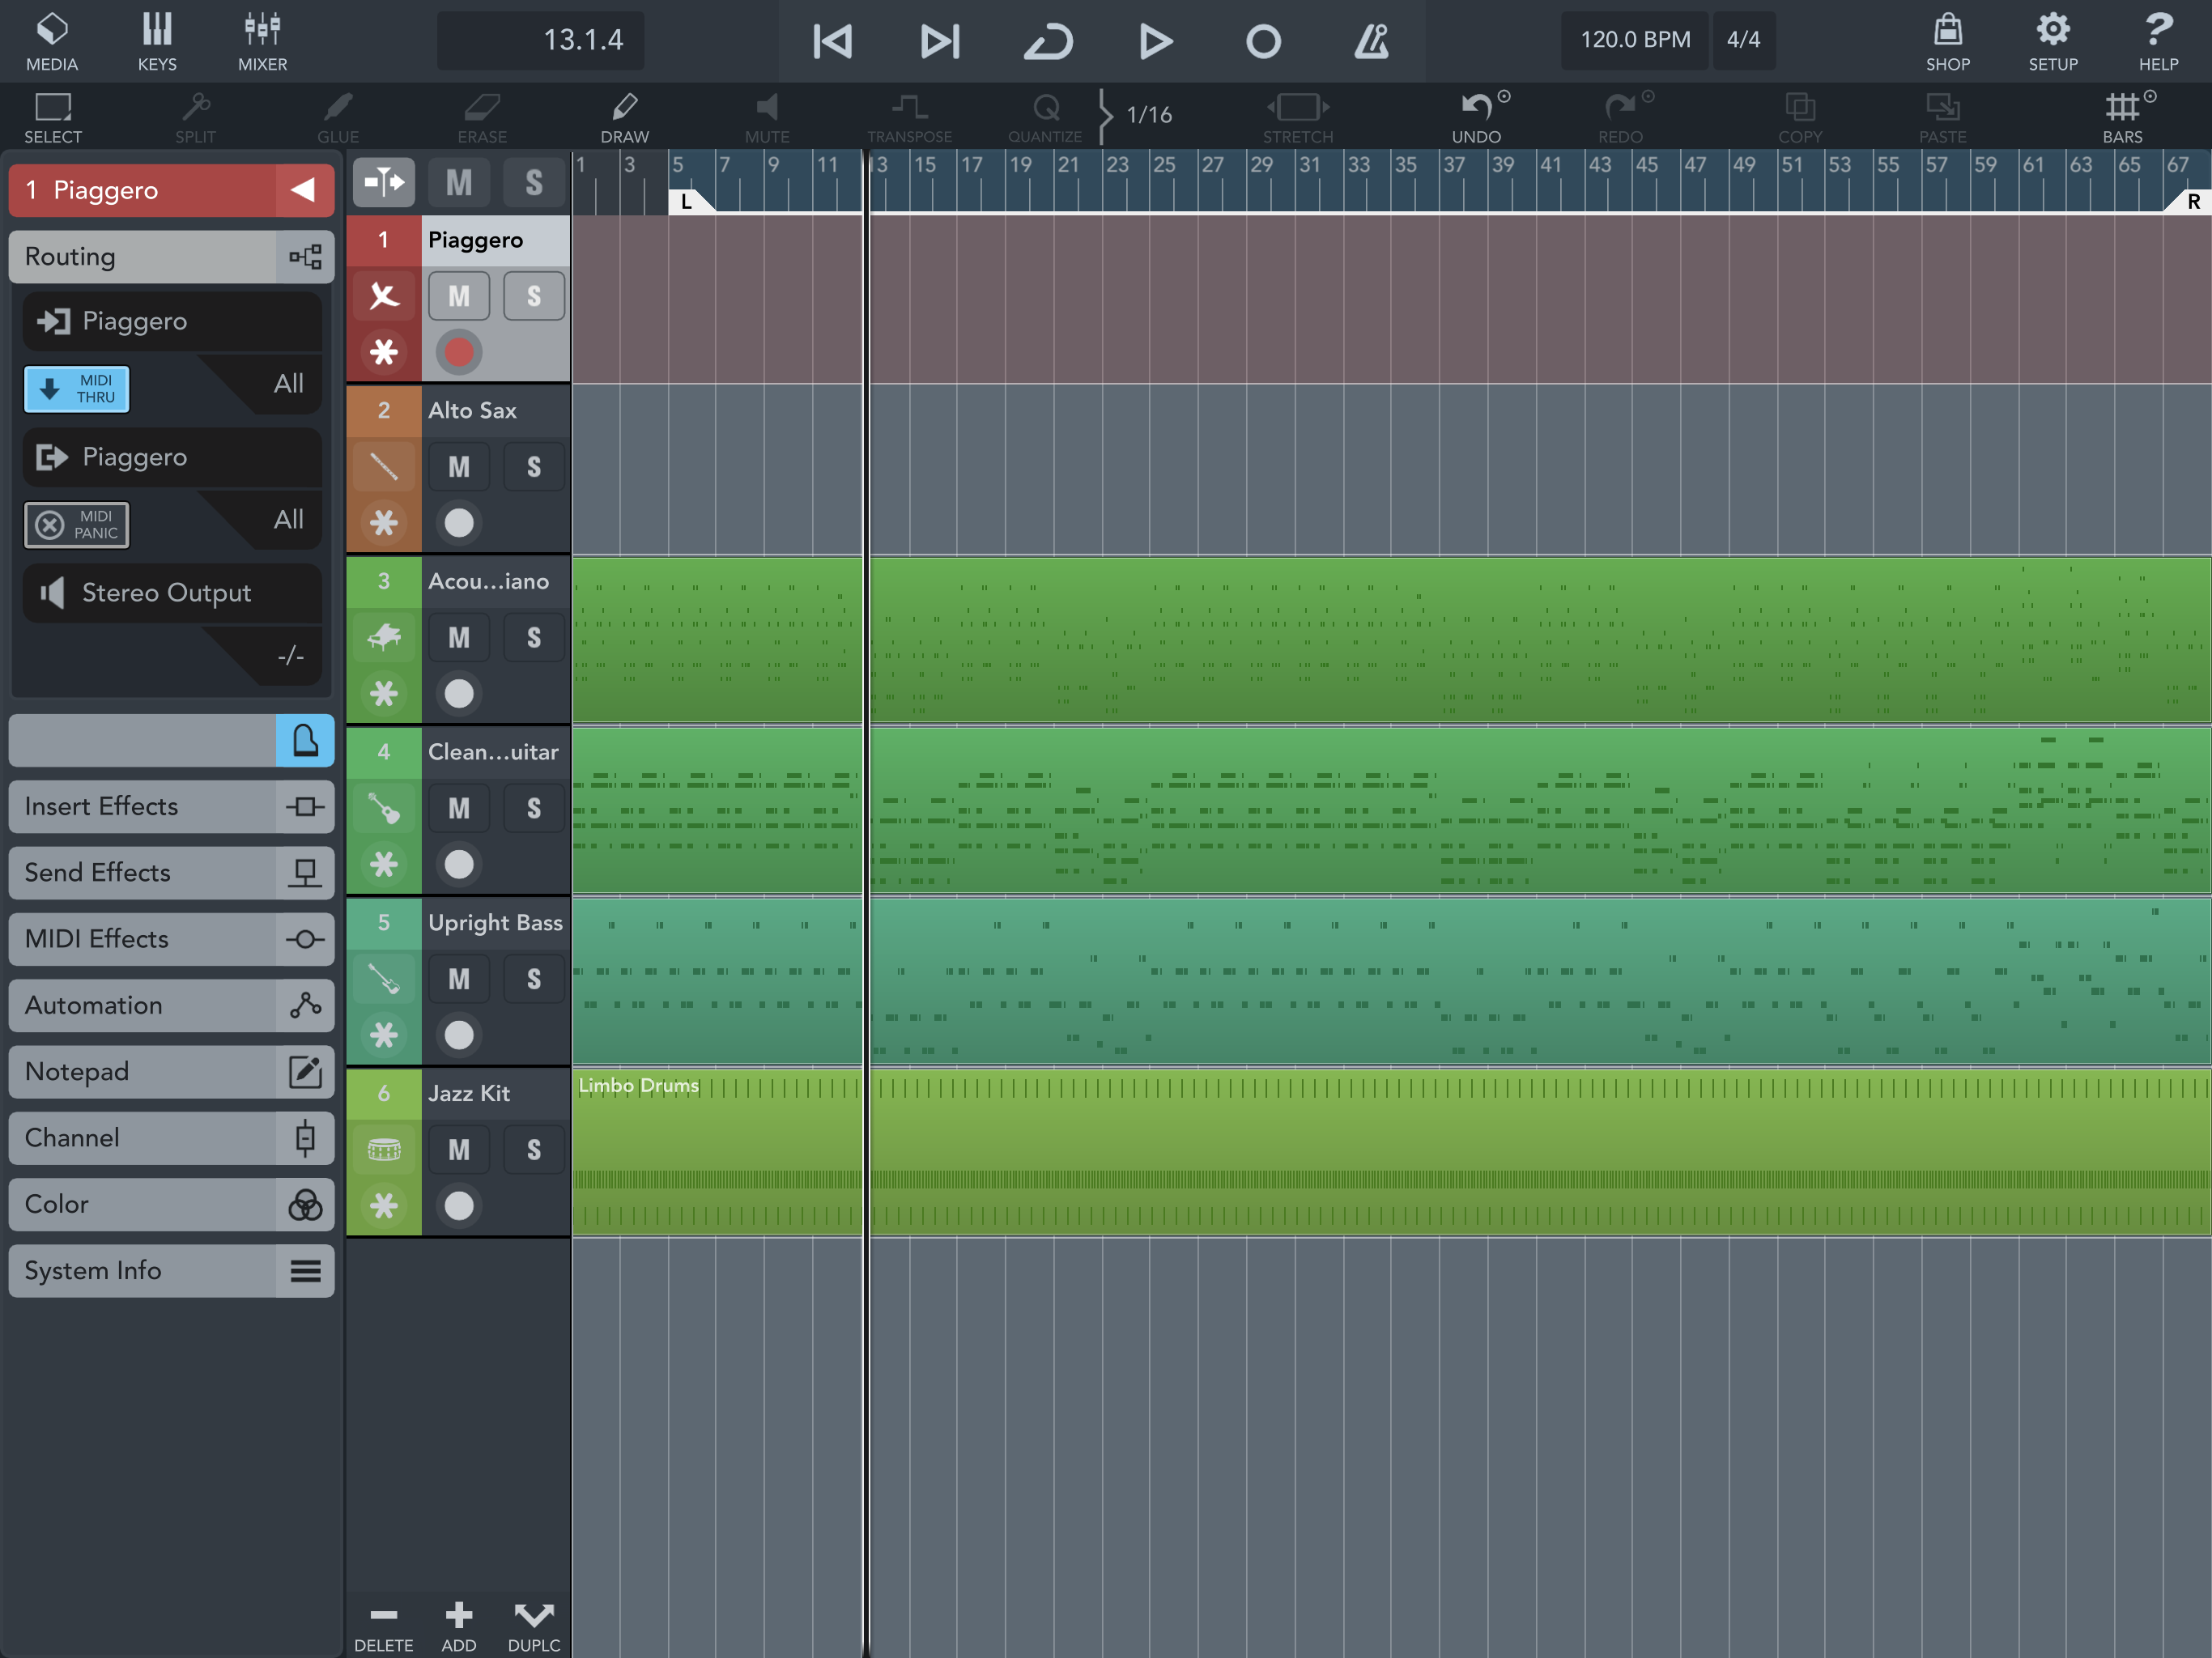Open the Mixer view
2212x1658 pixels.
[x=262, y=41]
